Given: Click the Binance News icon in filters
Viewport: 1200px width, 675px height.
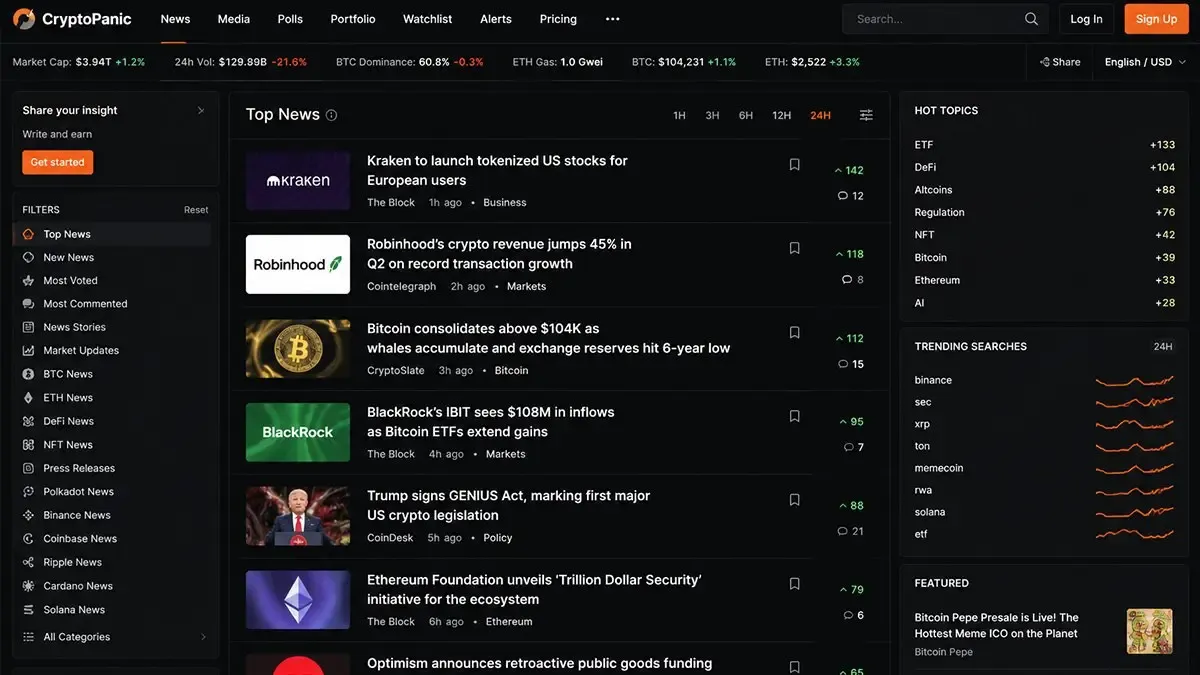Looking at the screenshot, I should coord(29,515).
